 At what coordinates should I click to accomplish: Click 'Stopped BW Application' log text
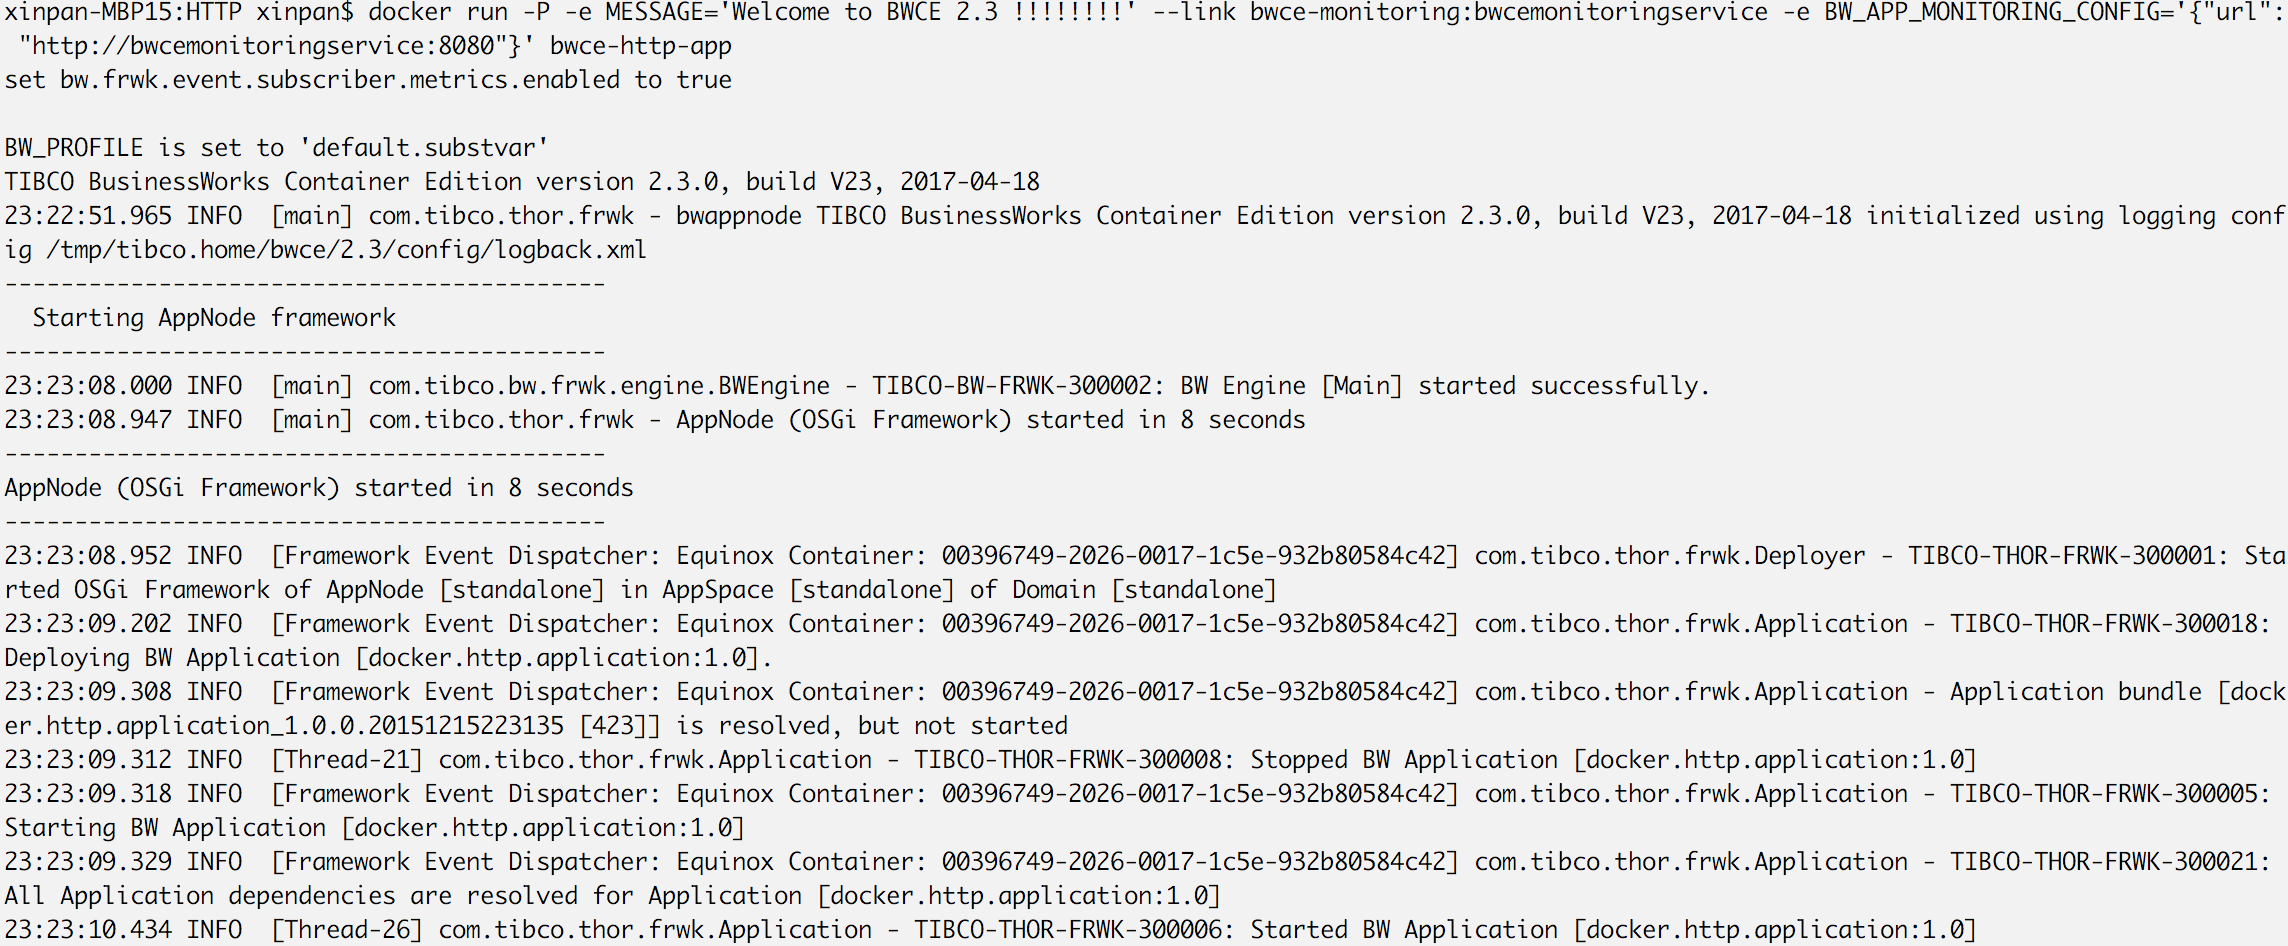click(1403, 760)
